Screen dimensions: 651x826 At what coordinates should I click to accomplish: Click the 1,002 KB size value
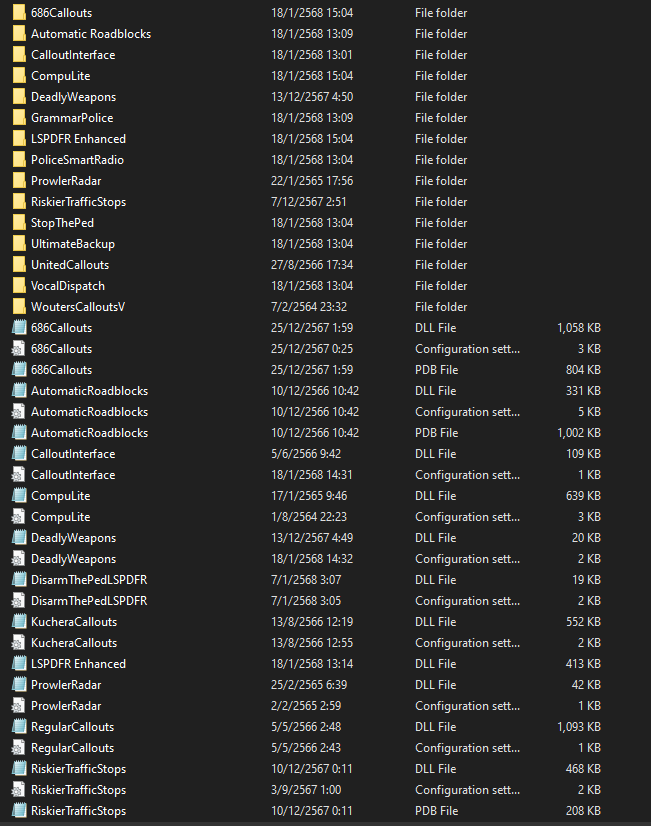tap(579, 433)
